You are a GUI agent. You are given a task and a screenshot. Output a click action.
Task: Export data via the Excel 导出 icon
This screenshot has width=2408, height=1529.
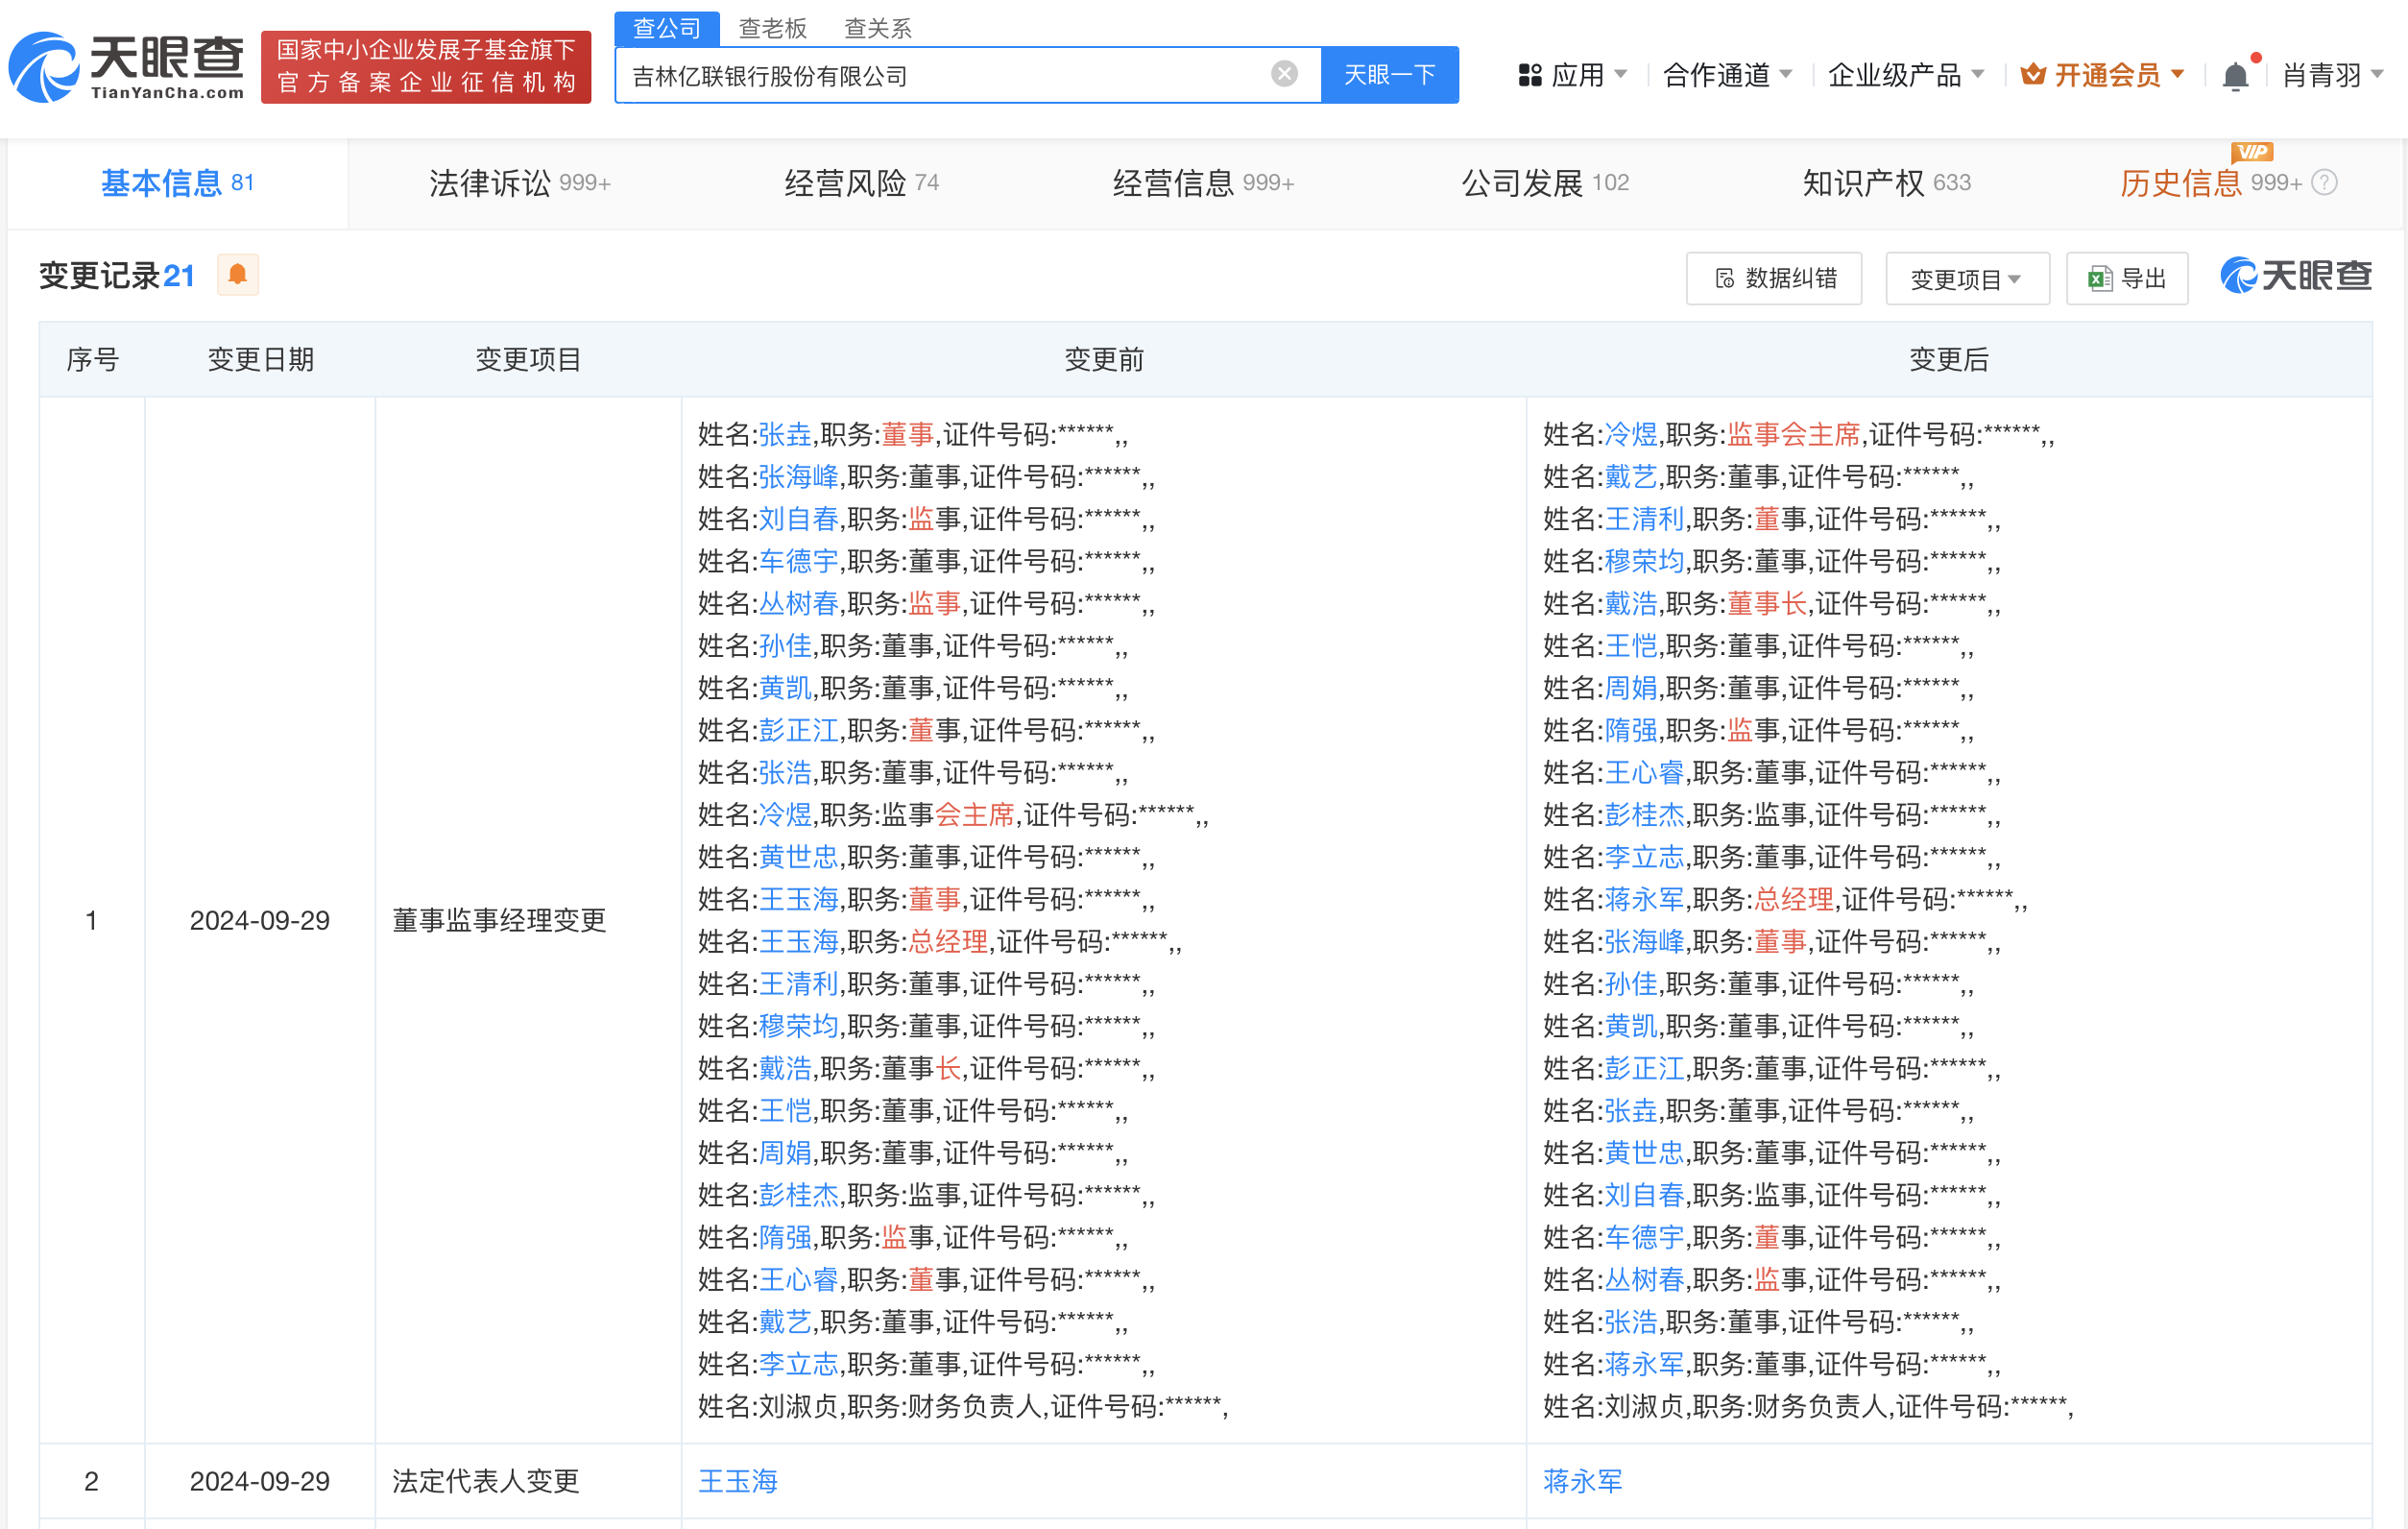point(2098,279)
